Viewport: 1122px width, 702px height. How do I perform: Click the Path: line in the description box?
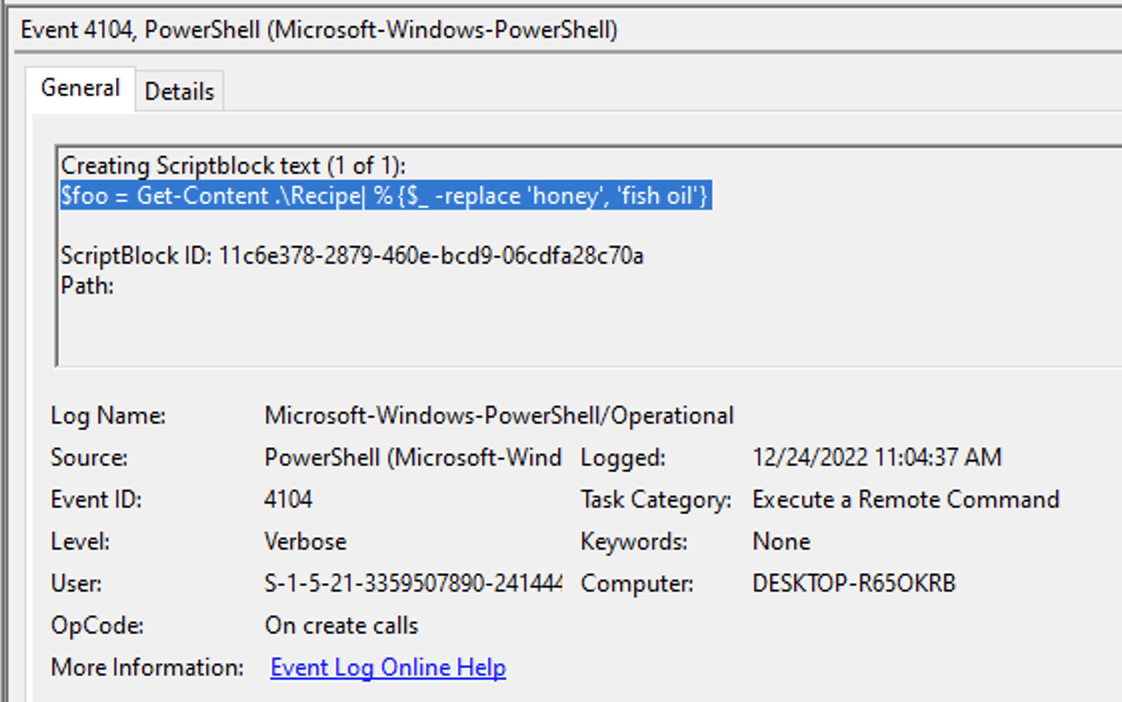pos(87,286)
